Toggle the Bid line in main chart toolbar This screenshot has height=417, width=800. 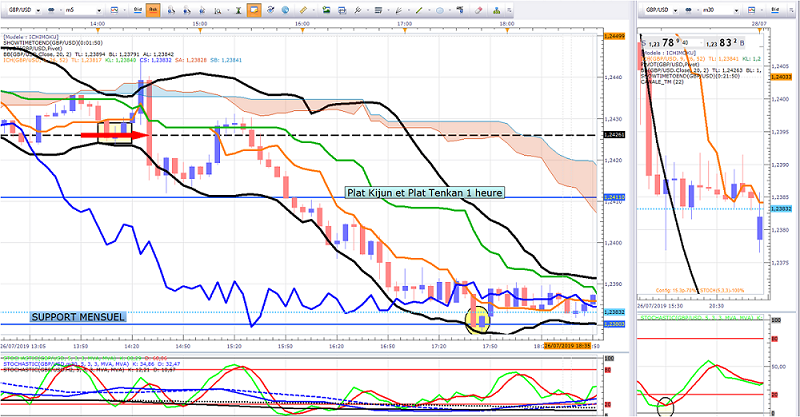coord(138,10)
